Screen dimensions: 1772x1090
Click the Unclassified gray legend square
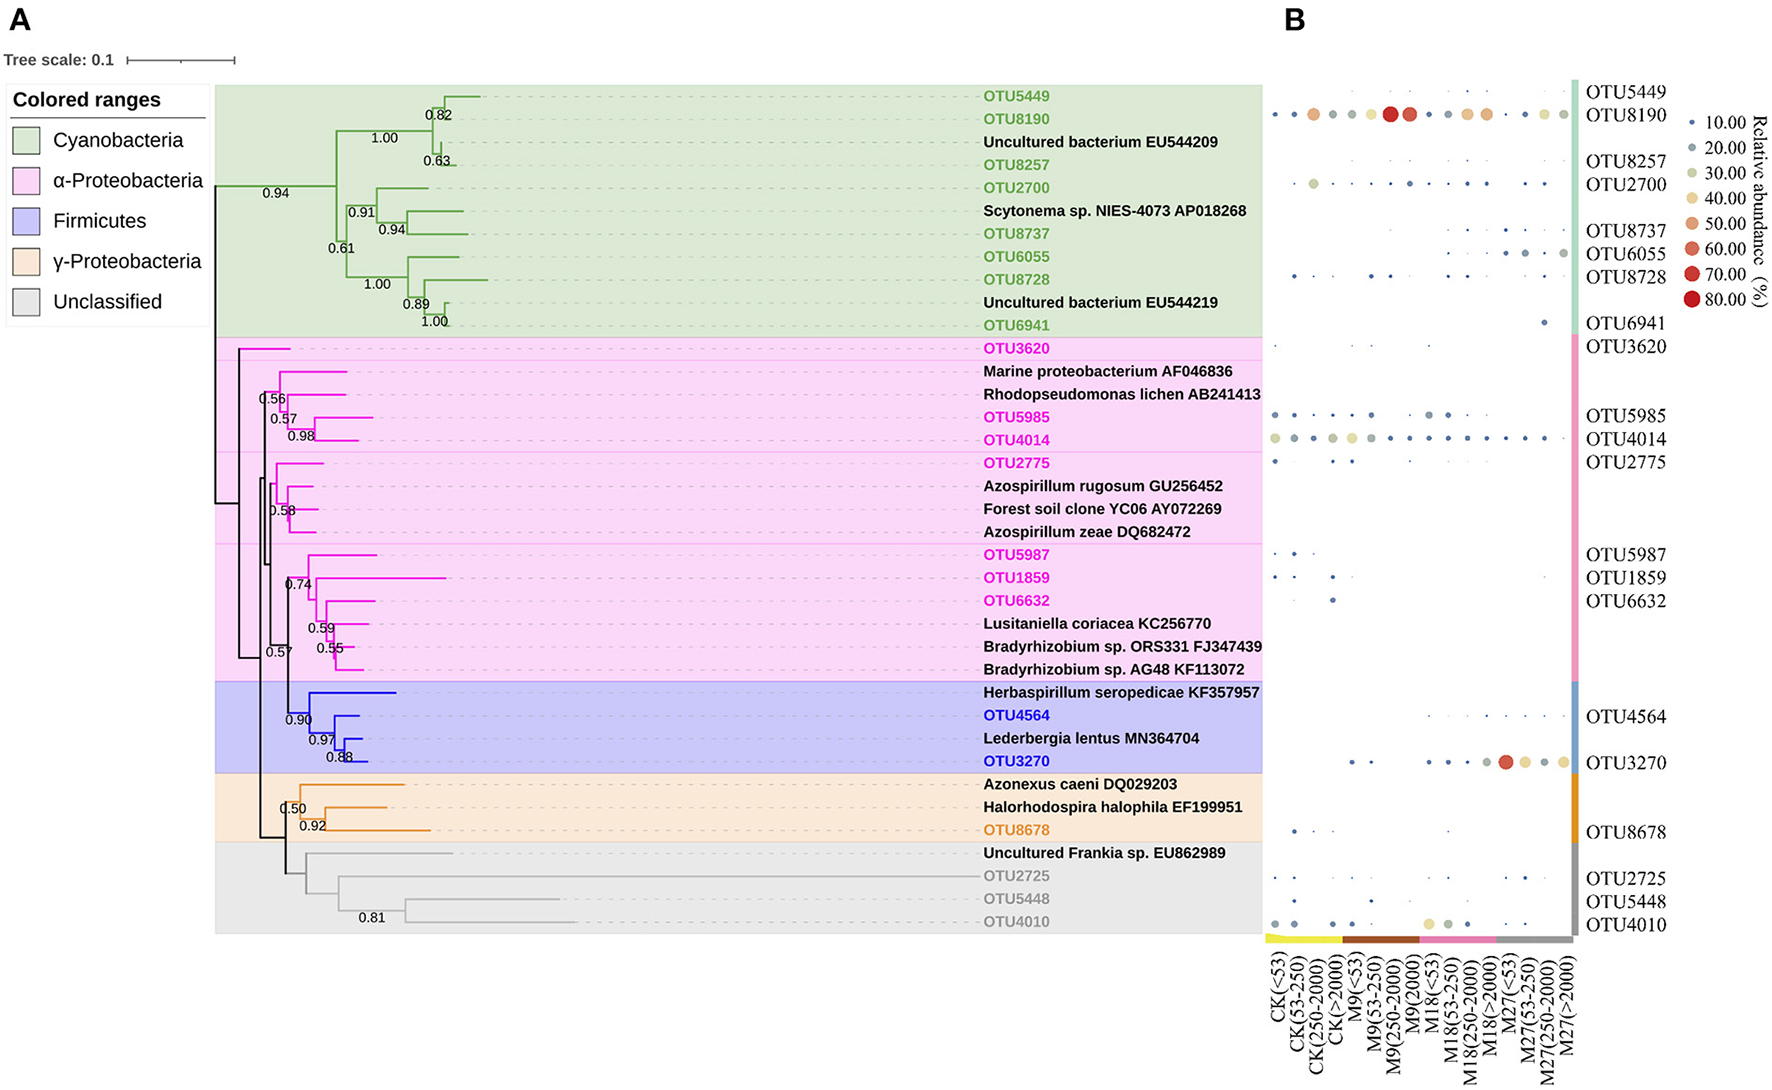click(27, 302)
